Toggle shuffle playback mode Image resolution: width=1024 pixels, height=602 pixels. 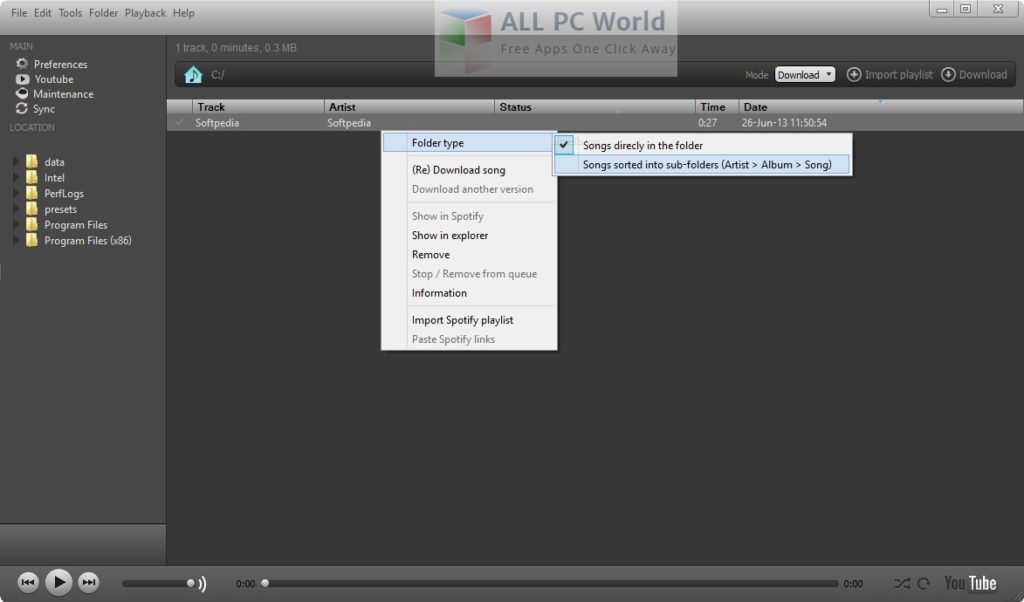tap(902, 583)
